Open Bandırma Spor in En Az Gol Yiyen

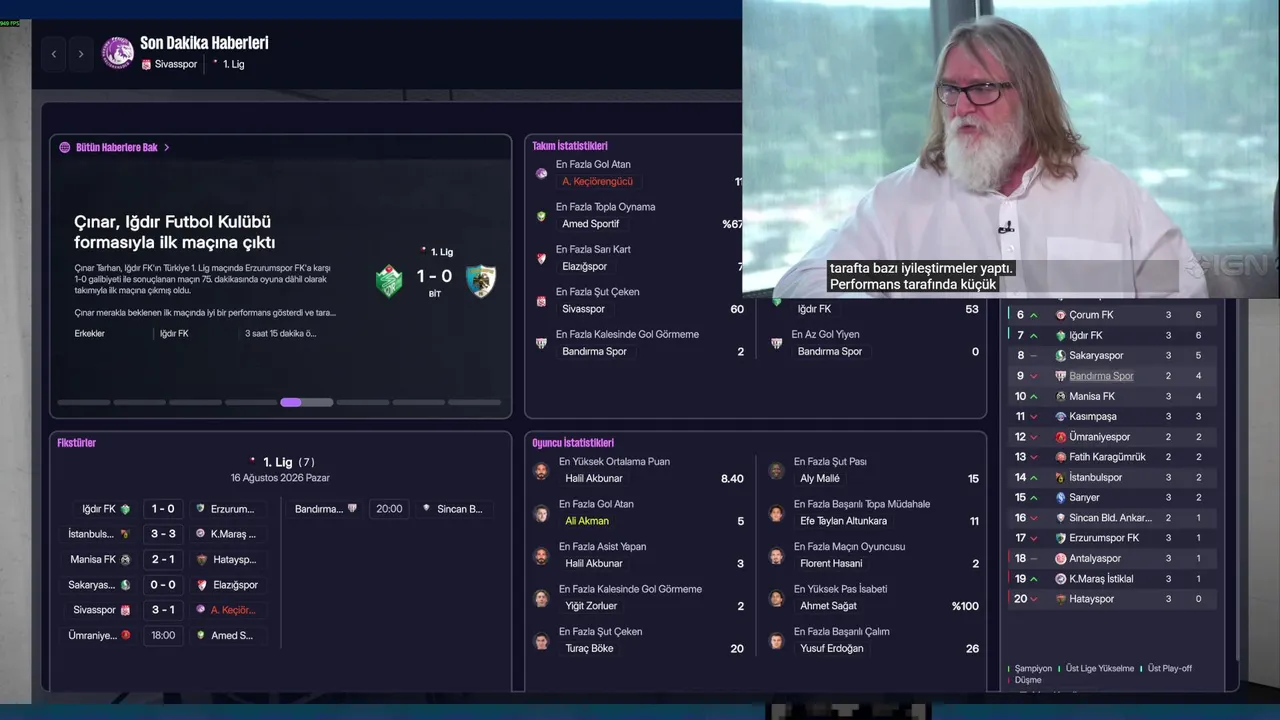pyautogui.click(x=830, y=351)
